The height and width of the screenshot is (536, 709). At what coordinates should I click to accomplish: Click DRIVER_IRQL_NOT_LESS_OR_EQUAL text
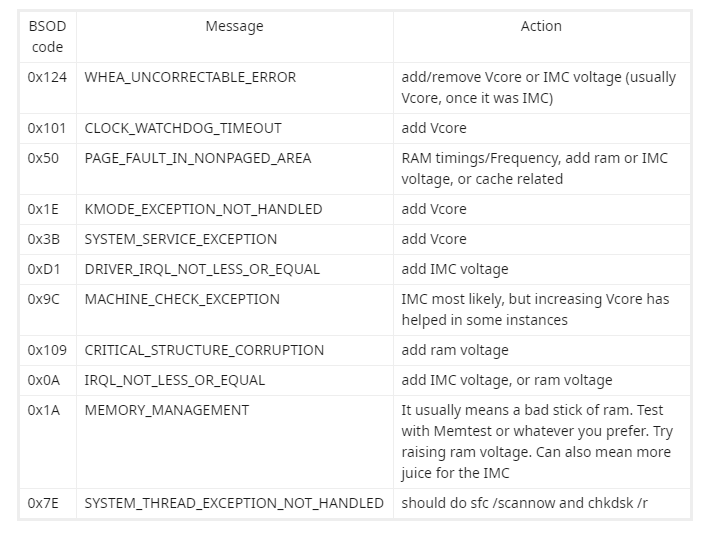point(202,270)
